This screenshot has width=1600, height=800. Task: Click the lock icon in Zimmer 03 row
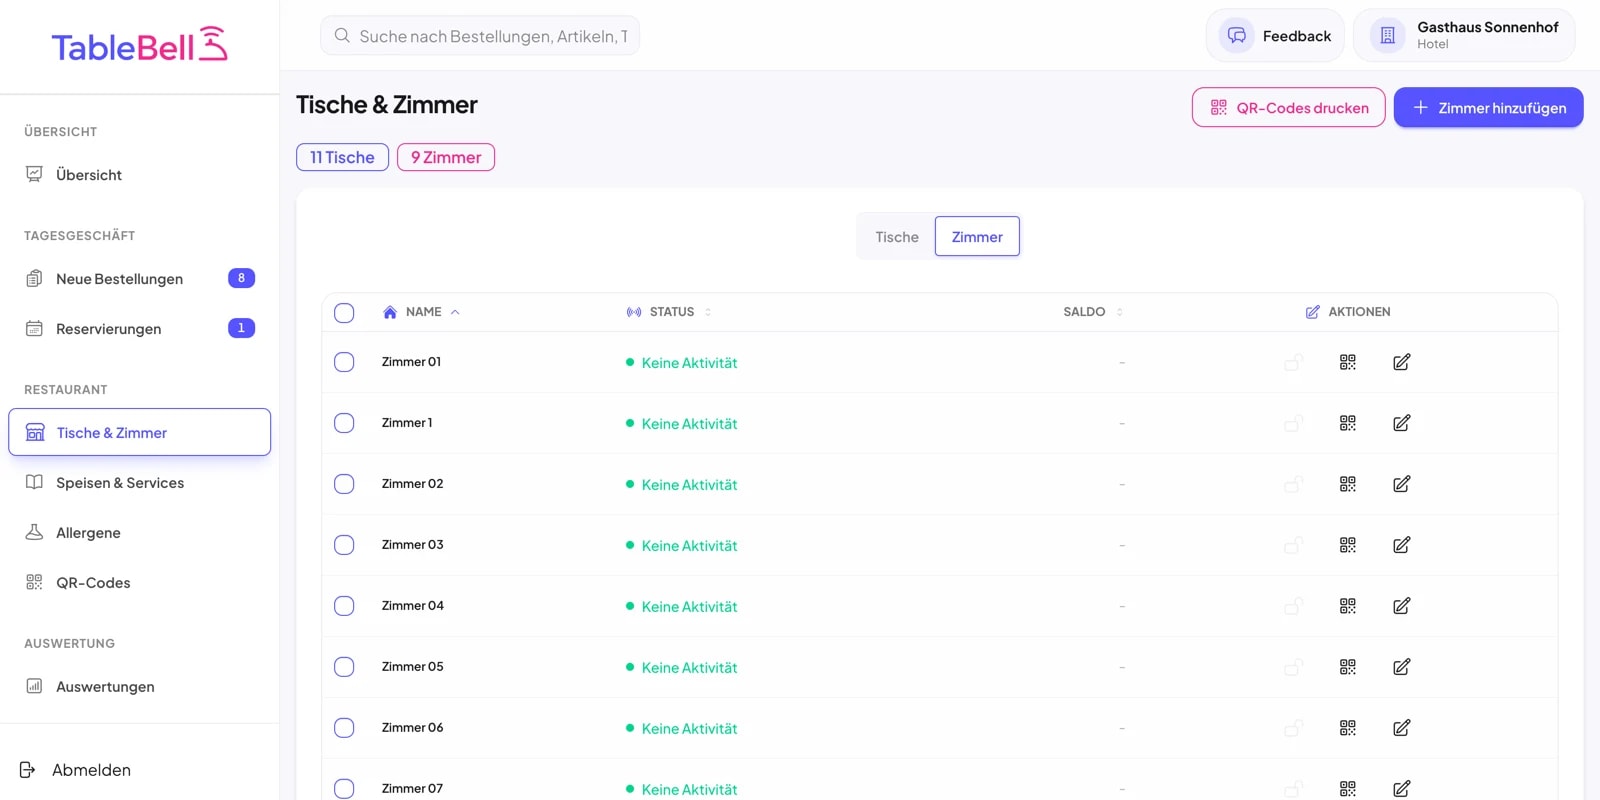[x=1293, y=545]
